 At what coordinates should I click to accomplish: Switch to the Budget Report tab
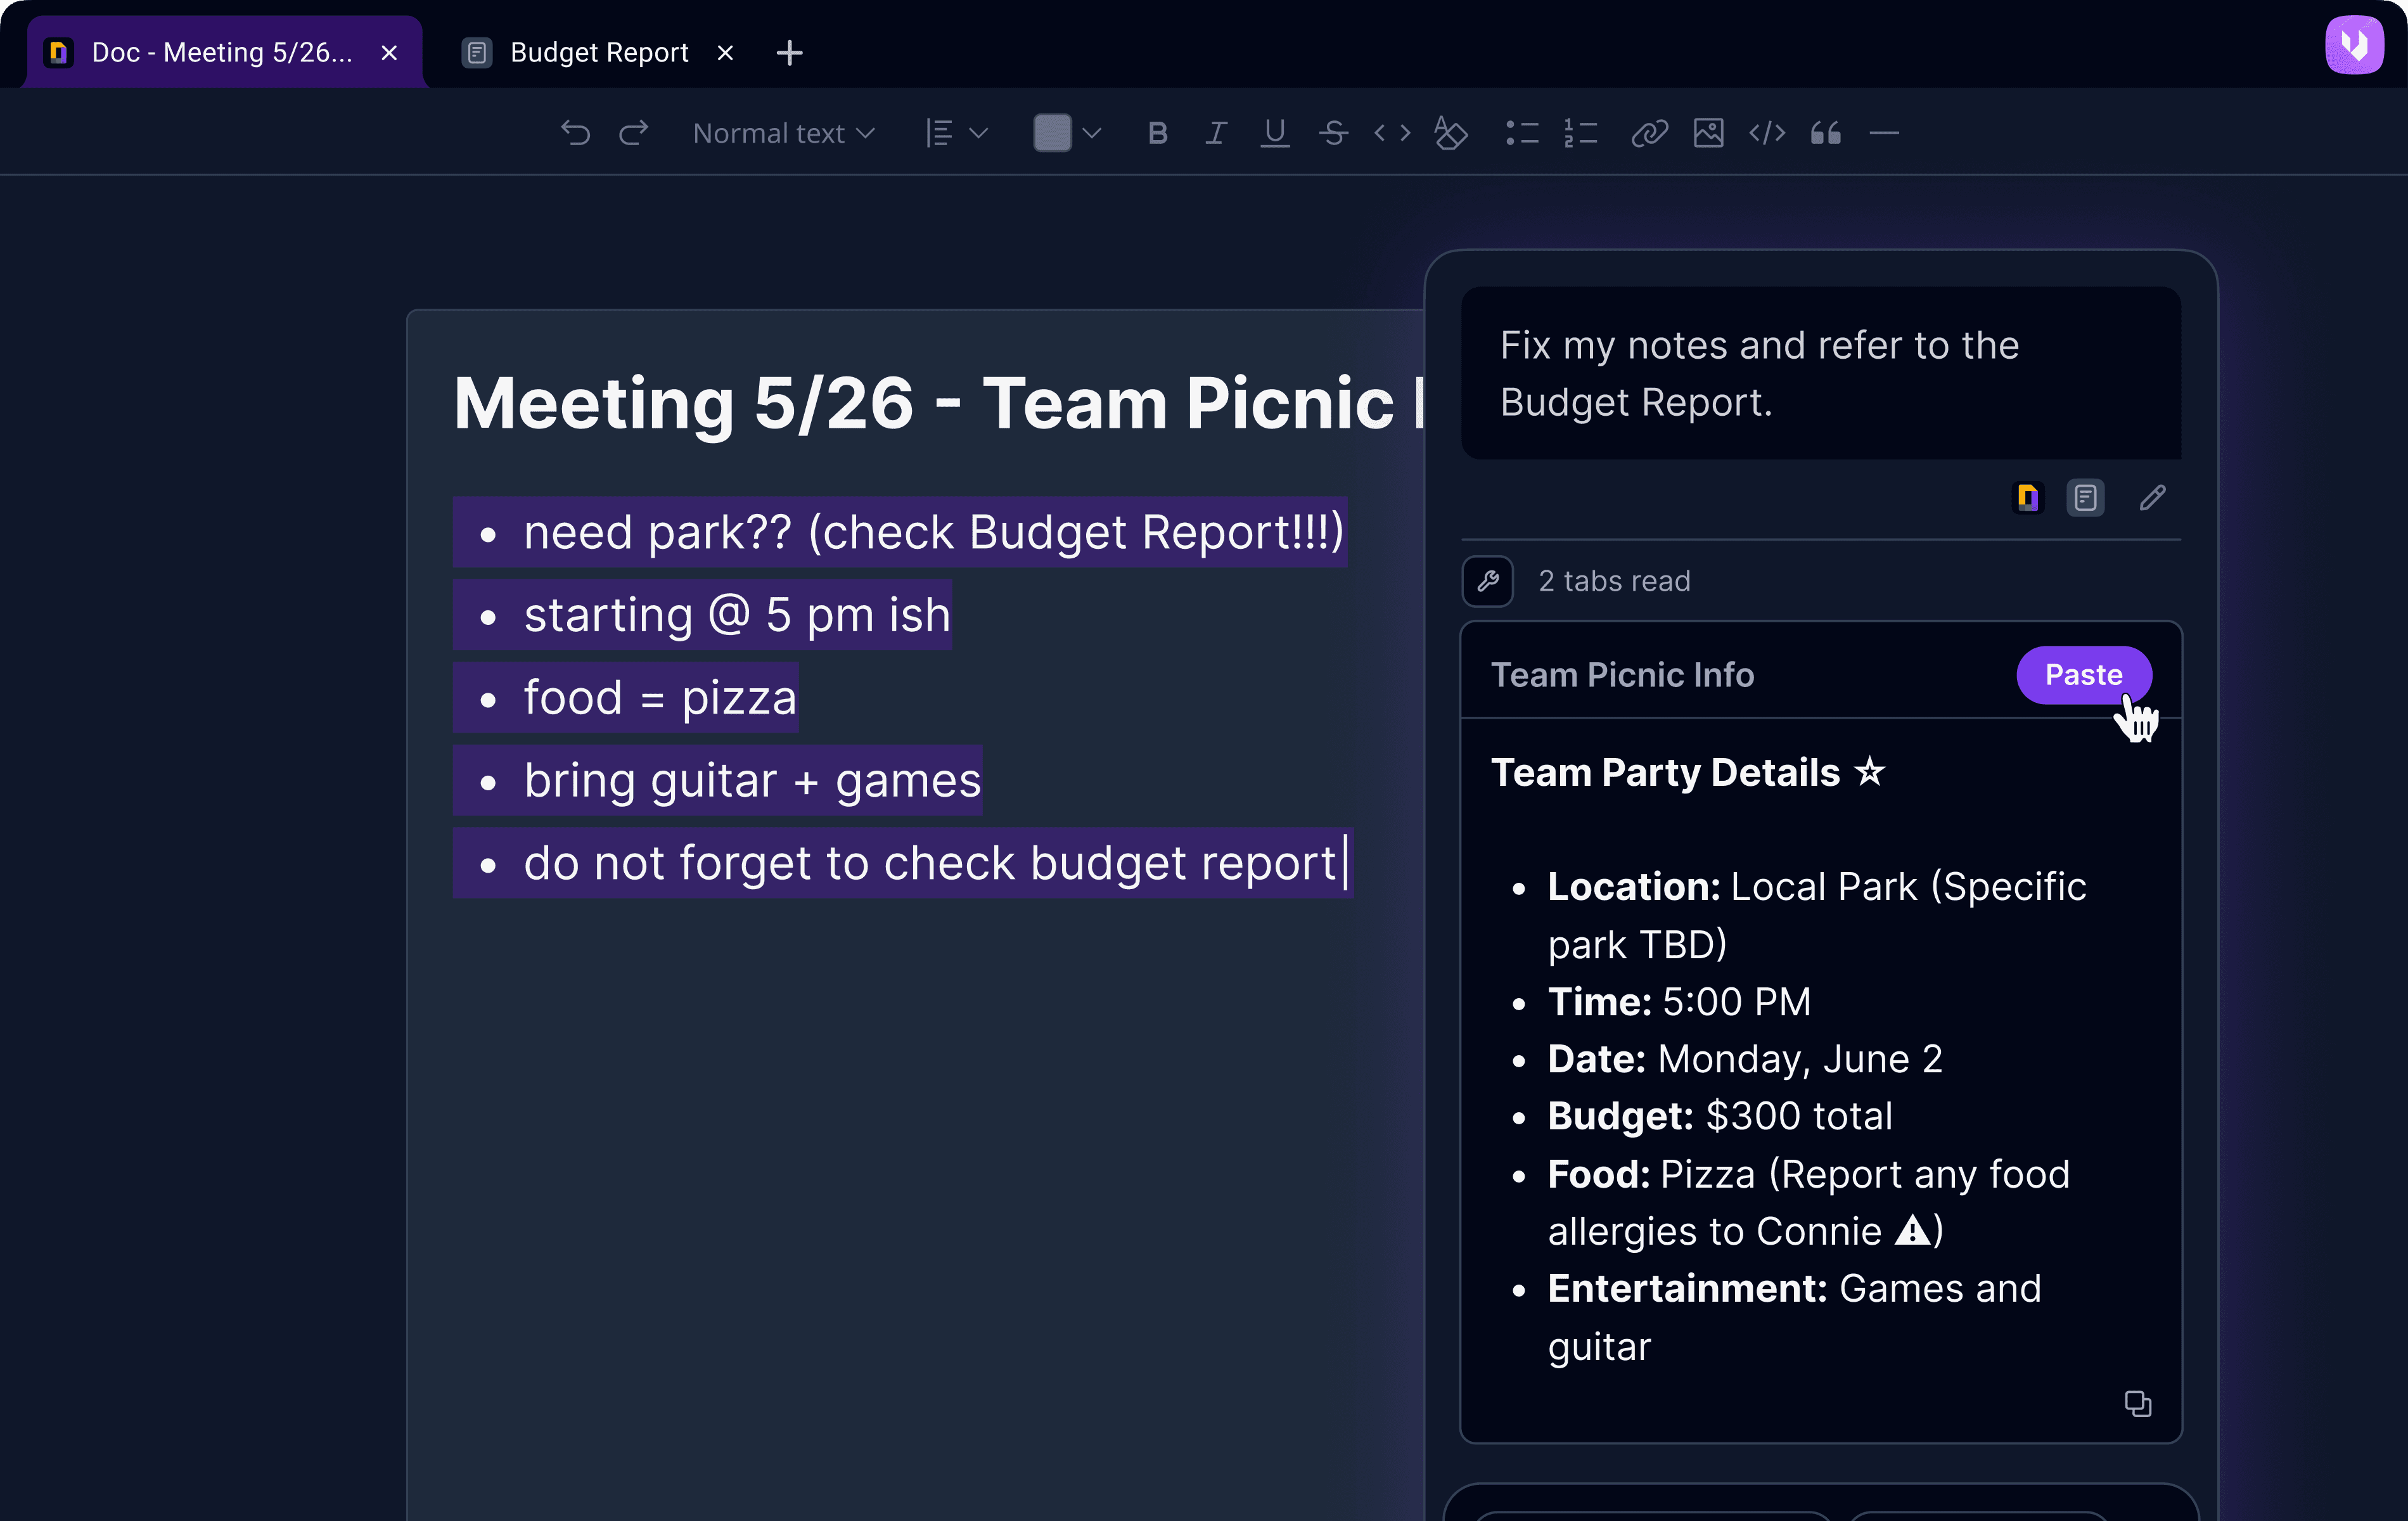(x=599, y=52)
